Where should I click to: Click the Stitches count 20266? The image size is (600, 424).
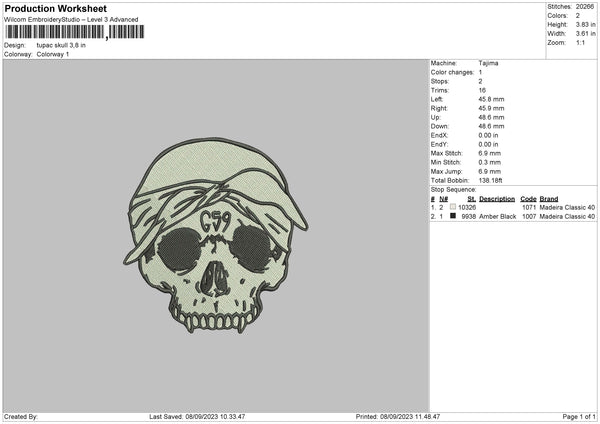[x=585, y=7]
